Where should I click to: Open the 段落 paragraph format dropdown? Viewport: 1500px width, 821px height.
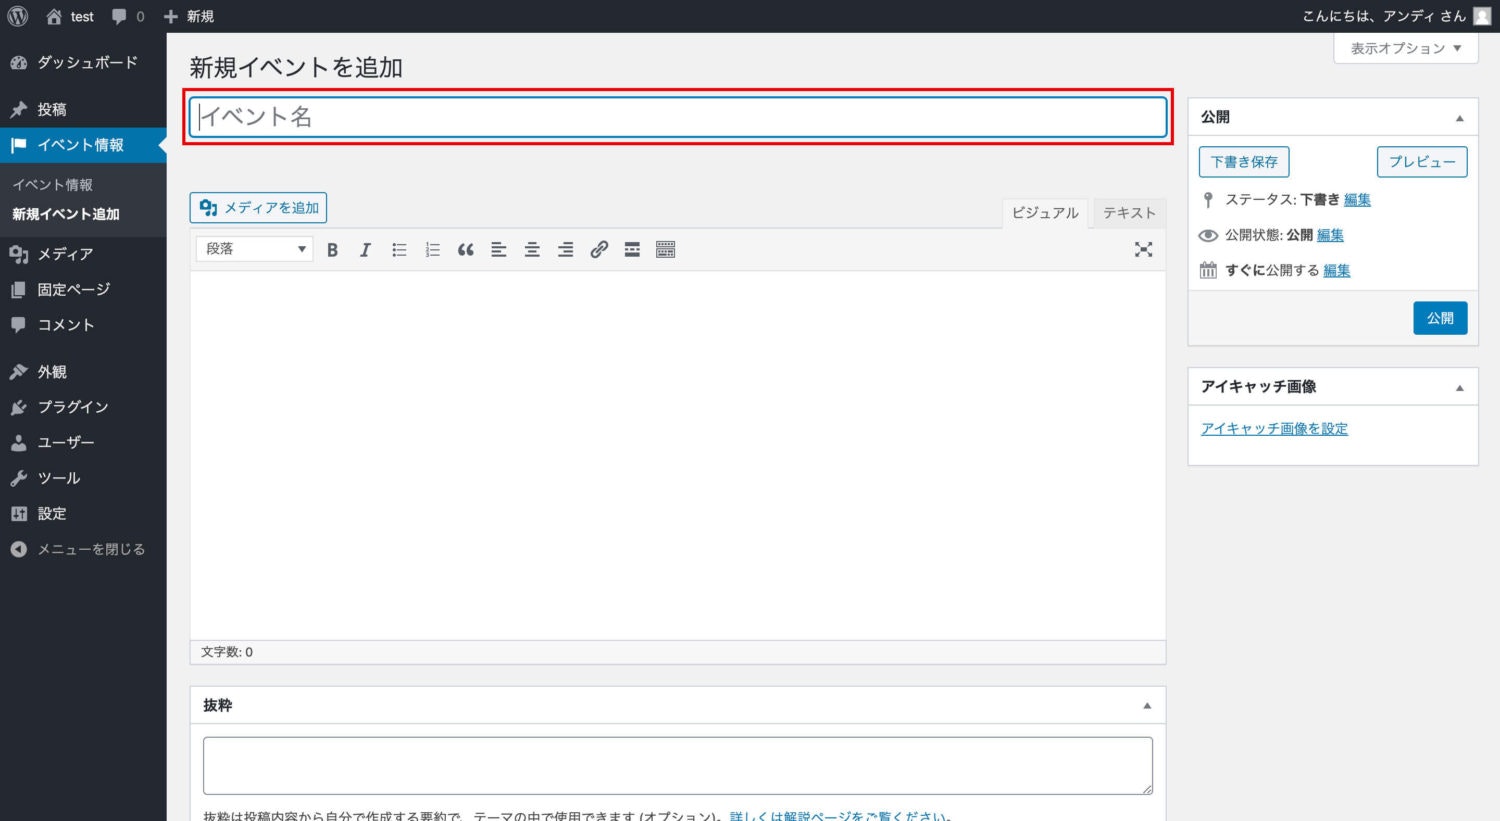(x=255, y=249)
